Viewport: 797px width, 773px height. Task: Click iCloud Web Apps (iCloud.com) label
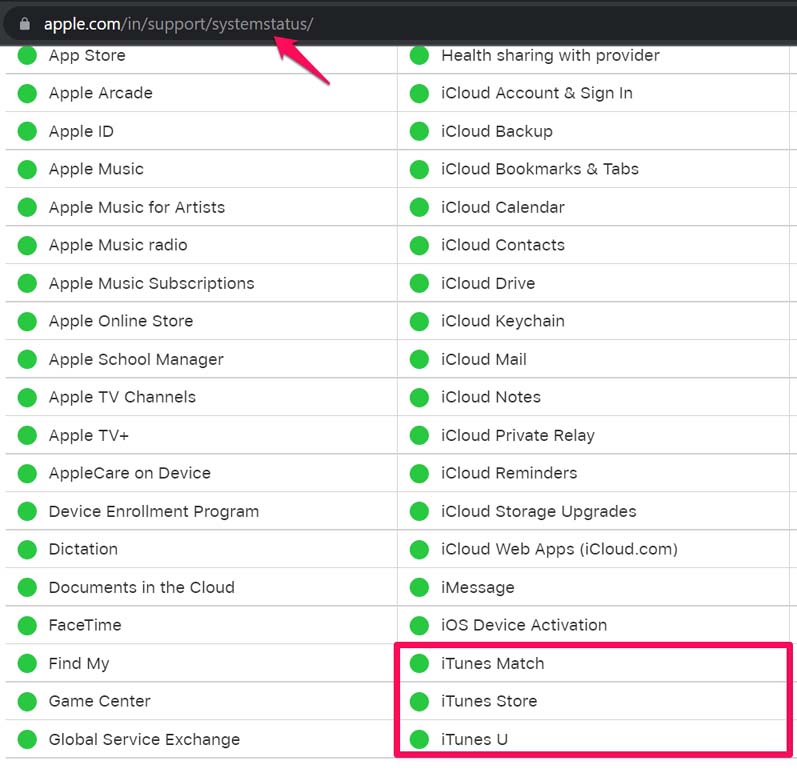(x=560, y=549)
